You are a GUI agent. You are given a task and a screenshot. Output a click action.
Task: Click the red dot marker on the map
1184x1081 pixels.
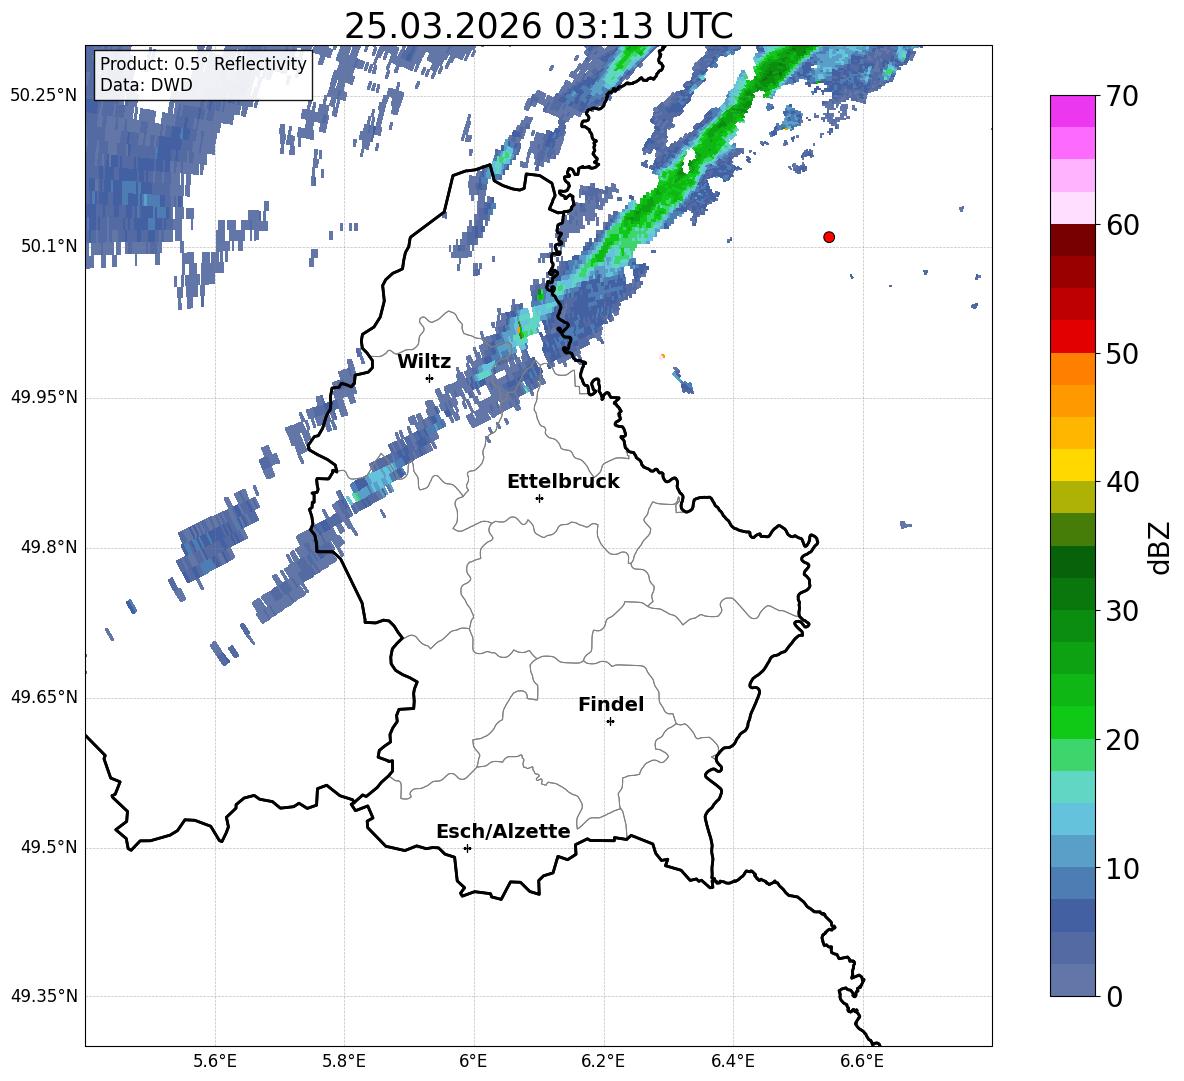click(829, 237)
